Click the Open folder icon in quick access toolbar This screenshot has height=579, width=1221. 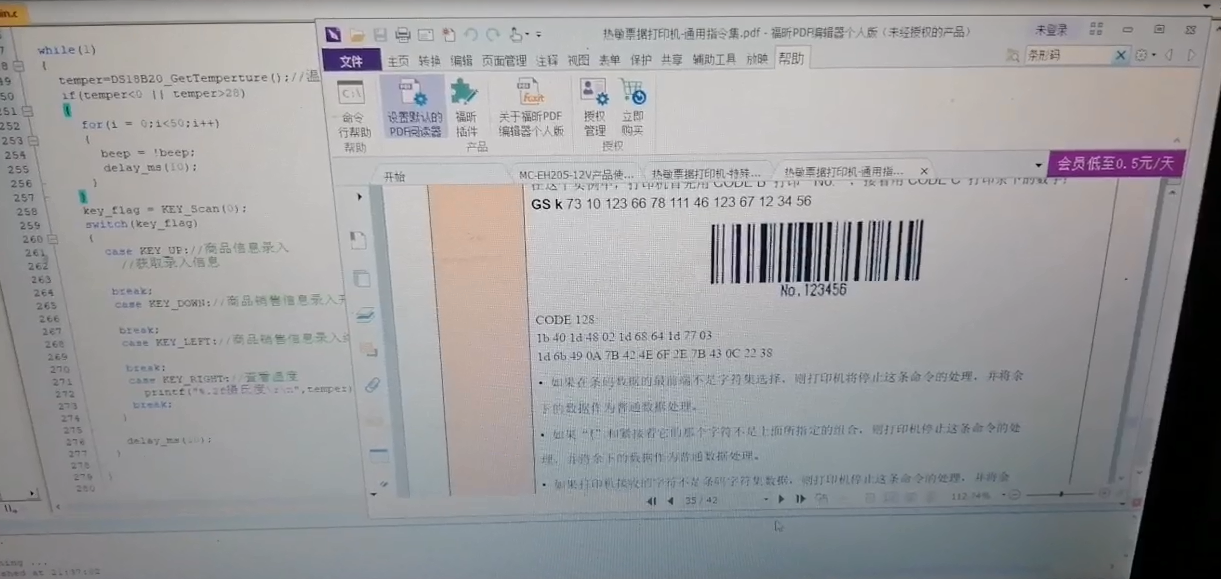(356, 34)
